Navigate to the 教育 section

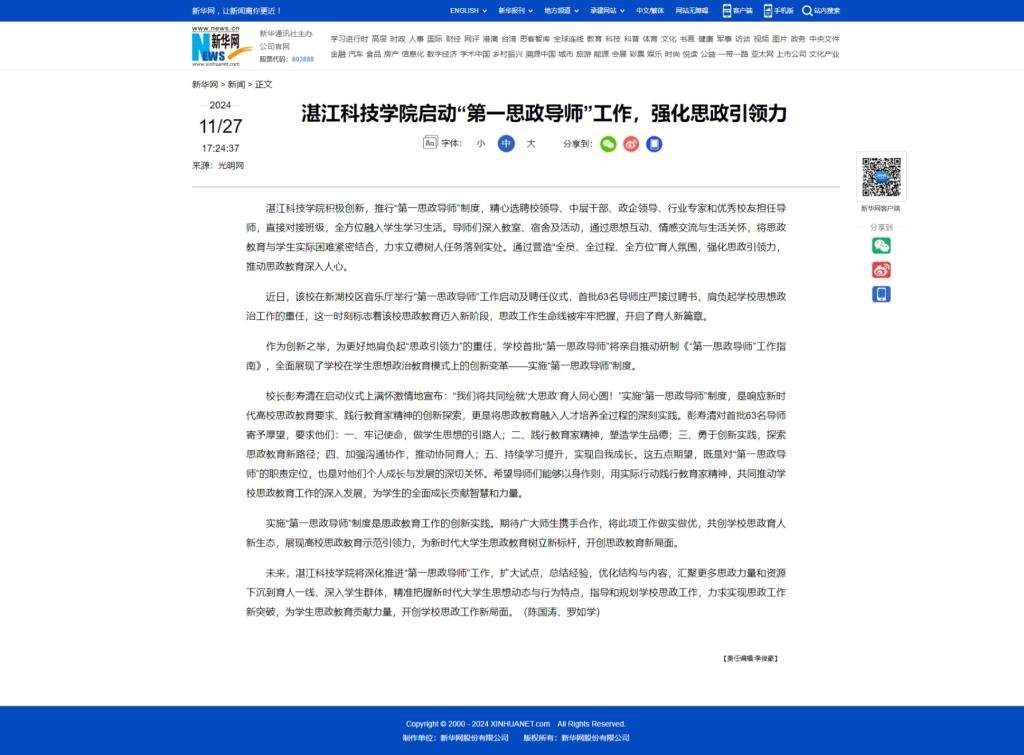[594, 39]
